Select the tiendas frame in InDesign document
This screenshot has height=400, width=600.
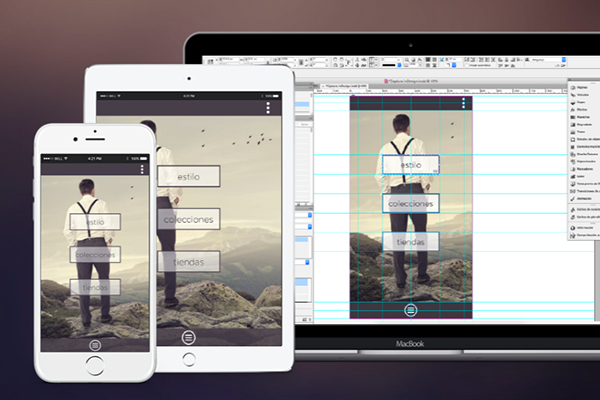[x=411, y=242]
